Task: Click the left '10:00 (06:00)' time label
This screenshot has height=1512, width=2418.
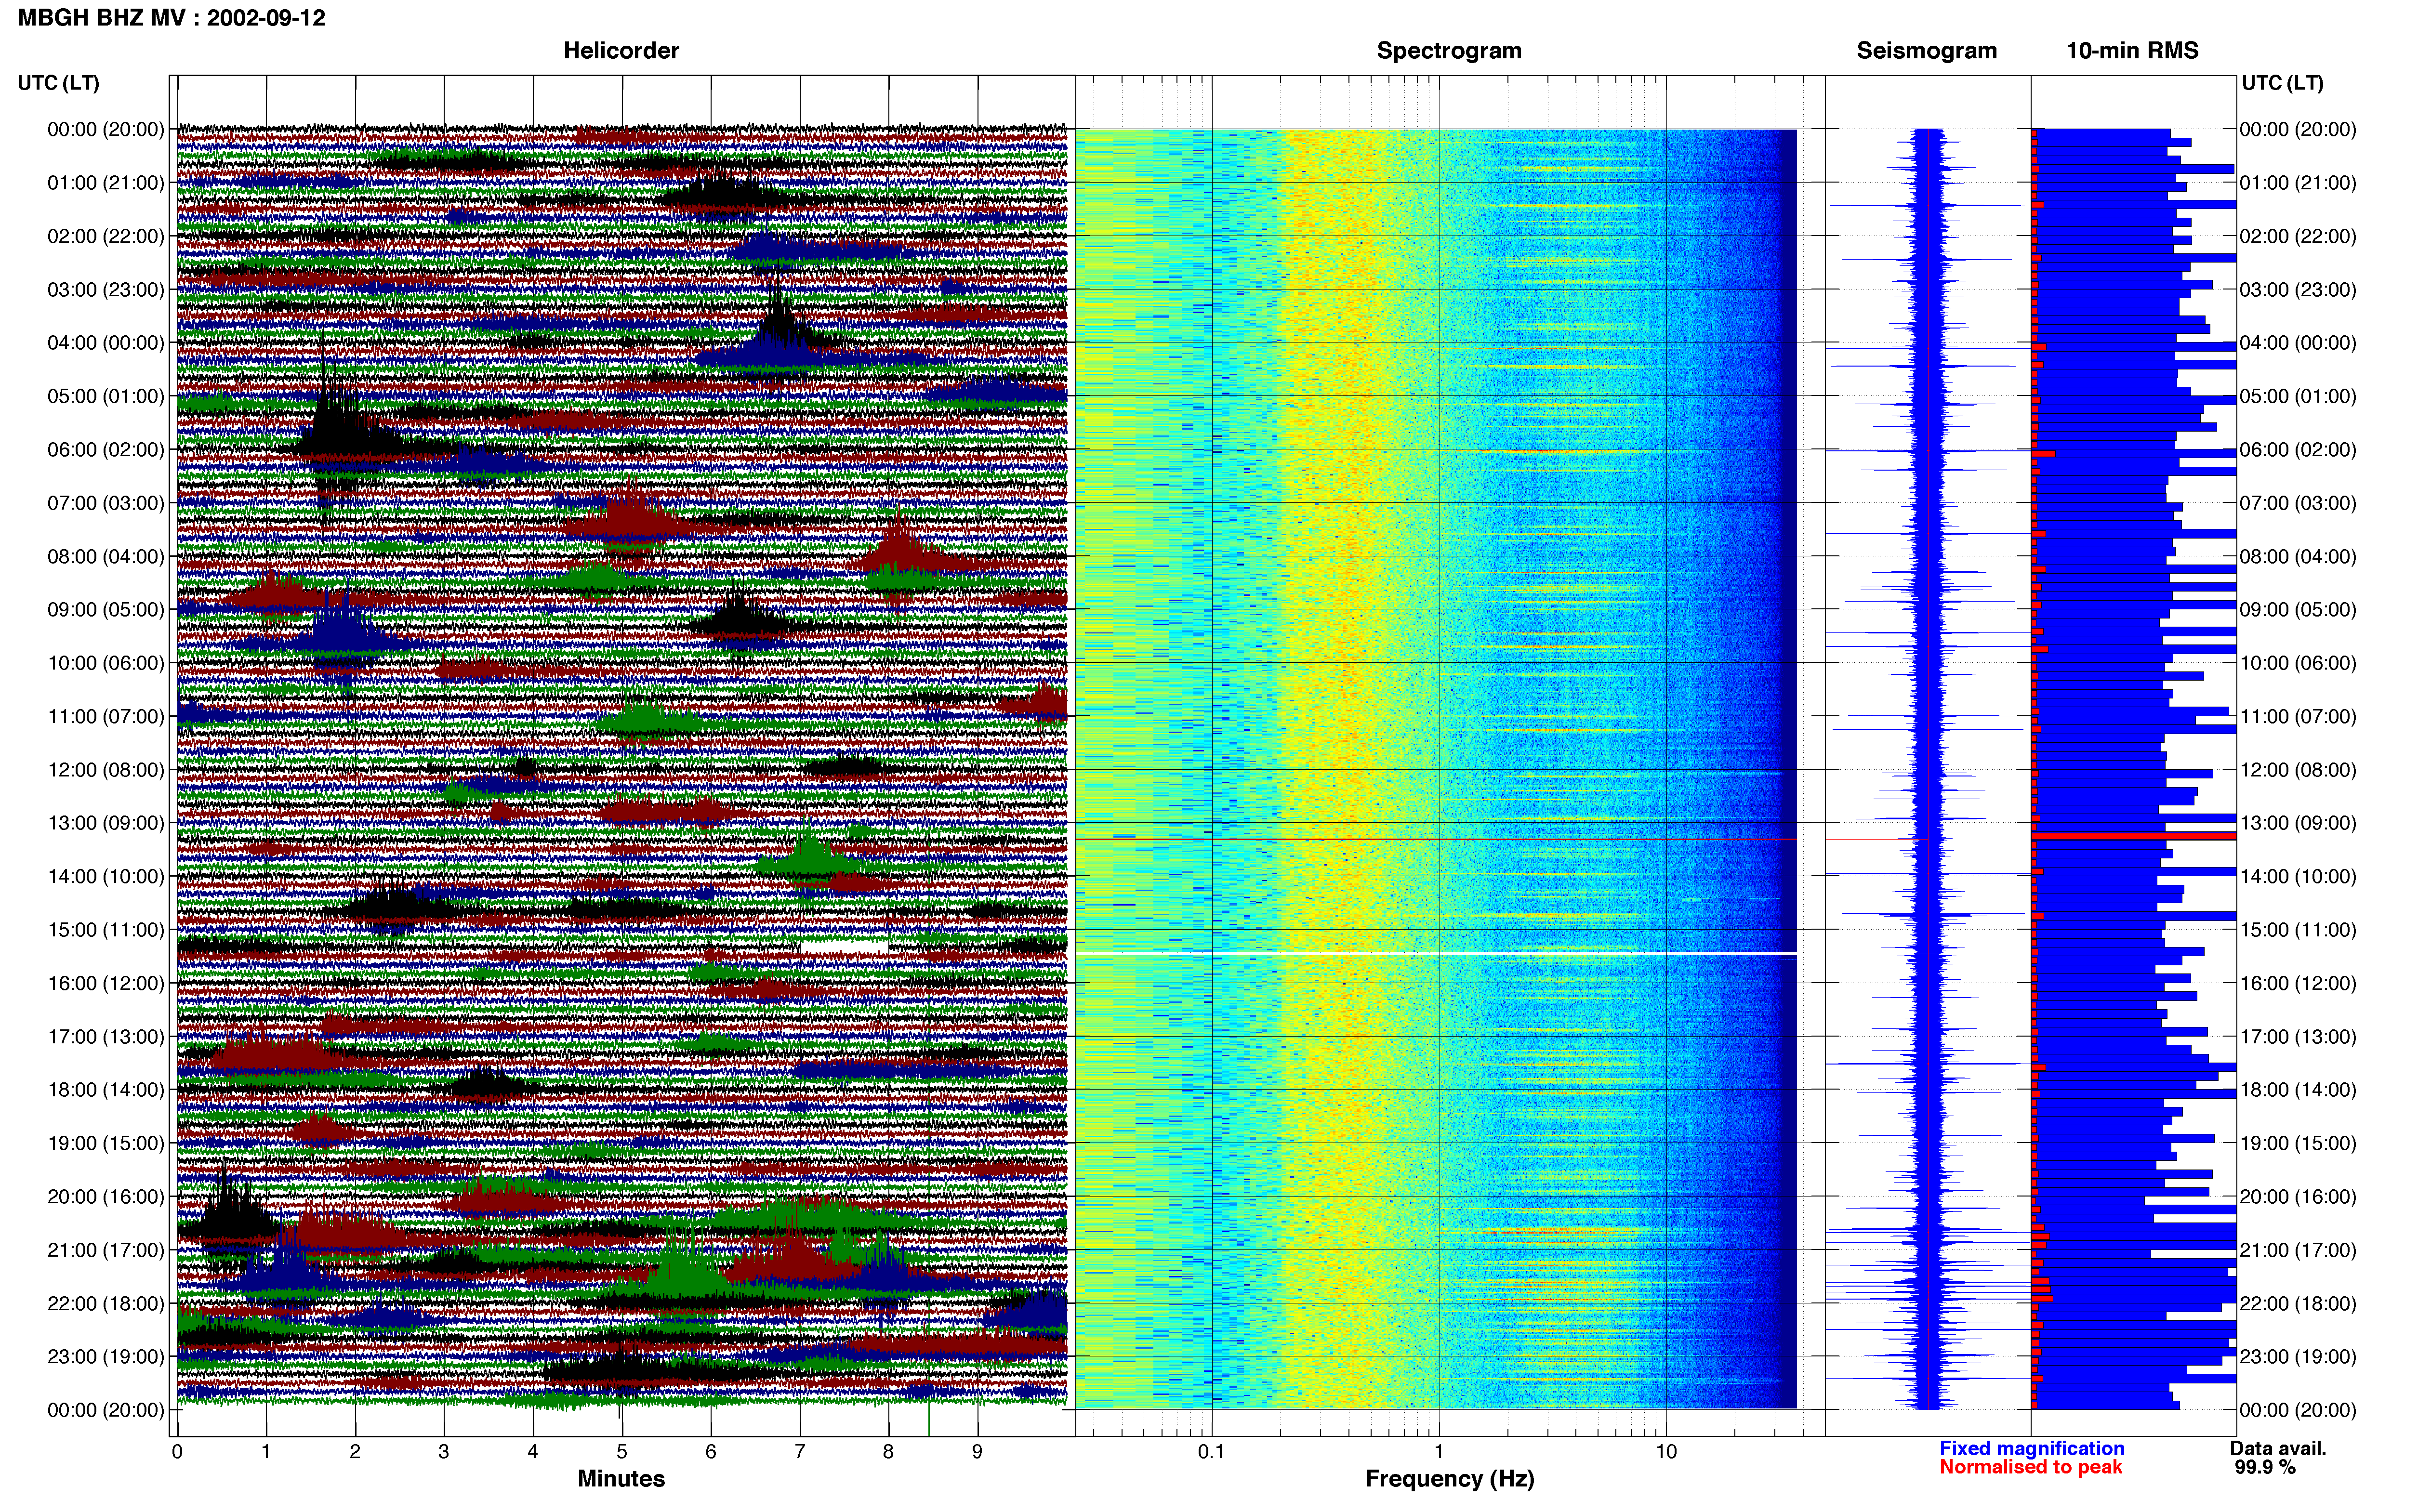Action: coord(105,663)
